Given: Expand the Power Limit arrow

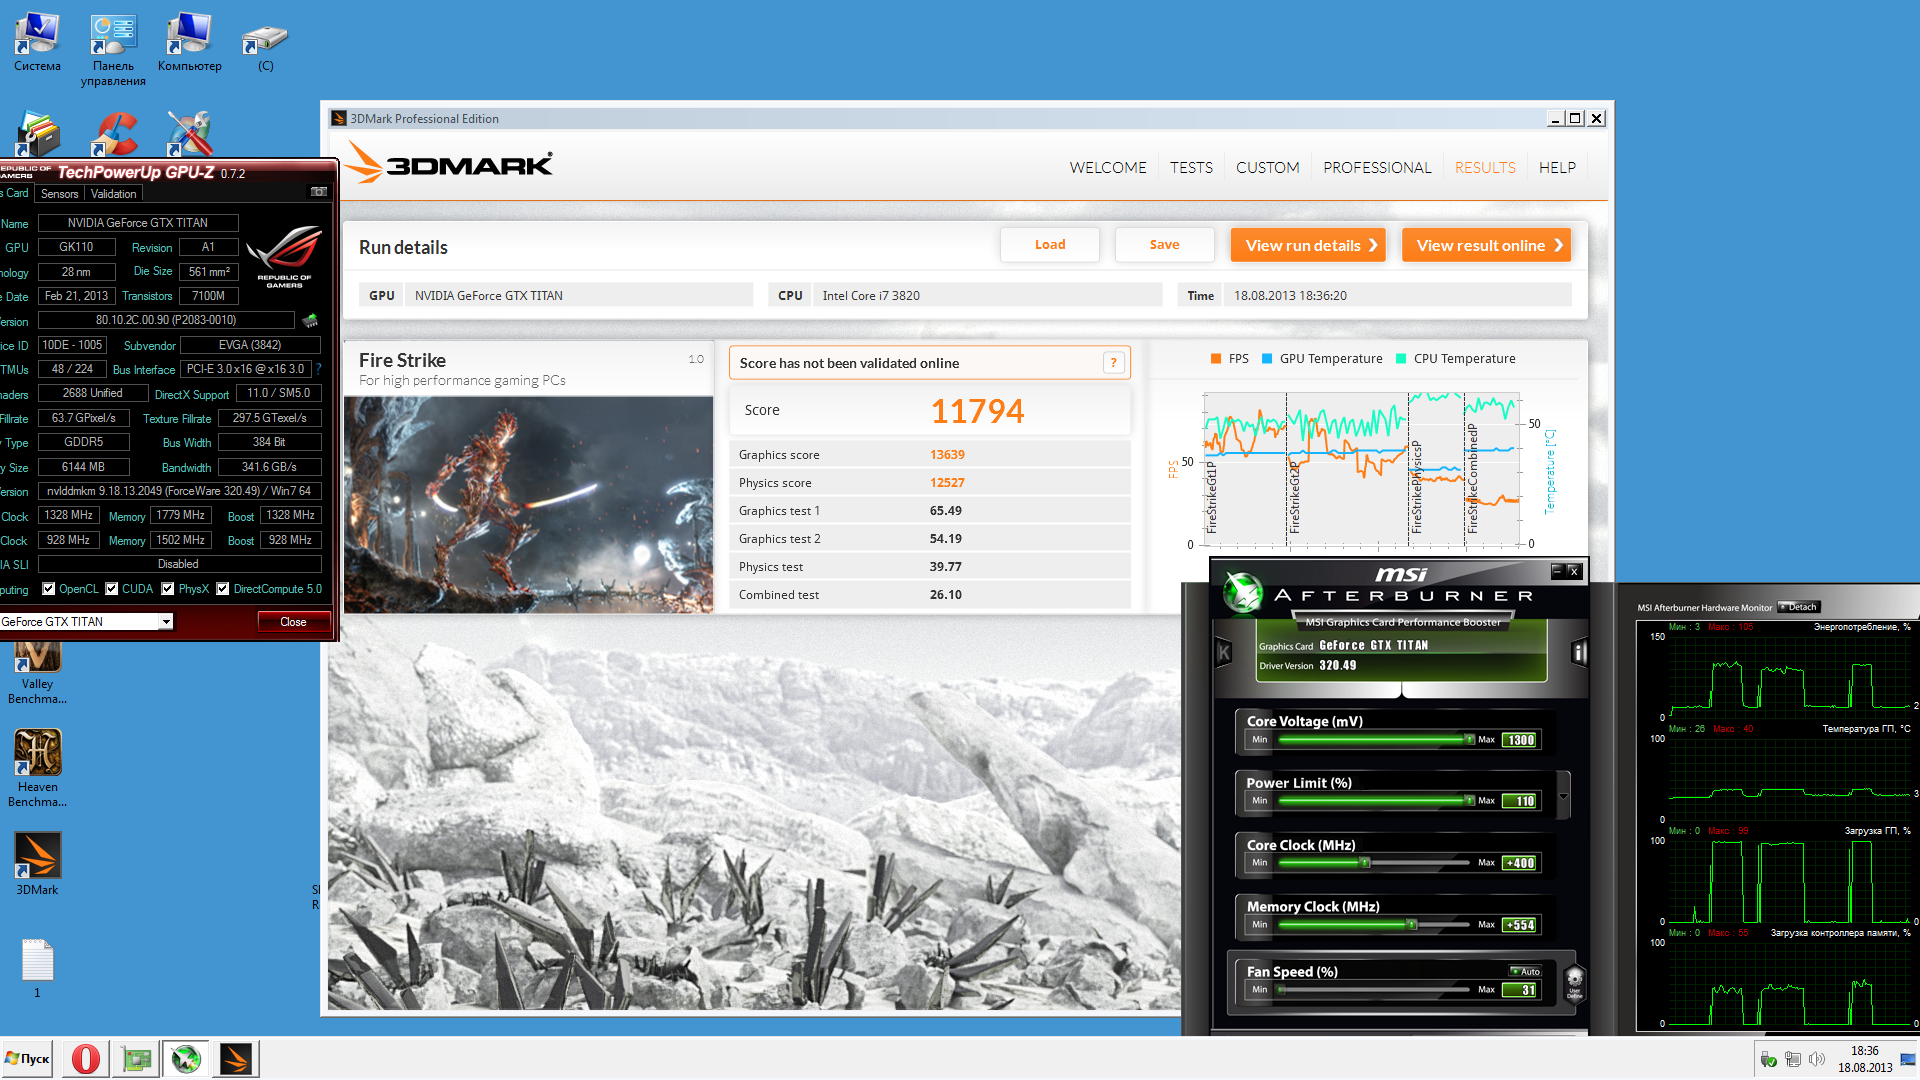Looking at the screenshot, I should click(1563, 795).
